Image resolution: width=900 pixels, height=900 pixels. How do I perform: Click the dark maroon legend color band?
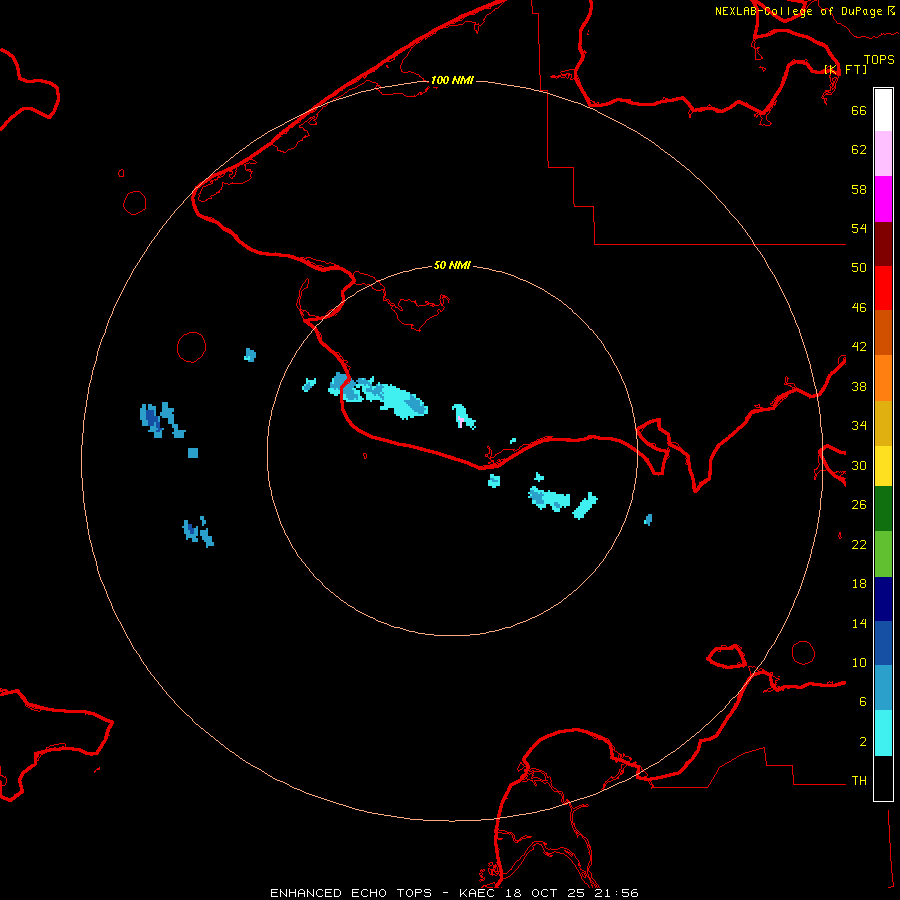883,244
